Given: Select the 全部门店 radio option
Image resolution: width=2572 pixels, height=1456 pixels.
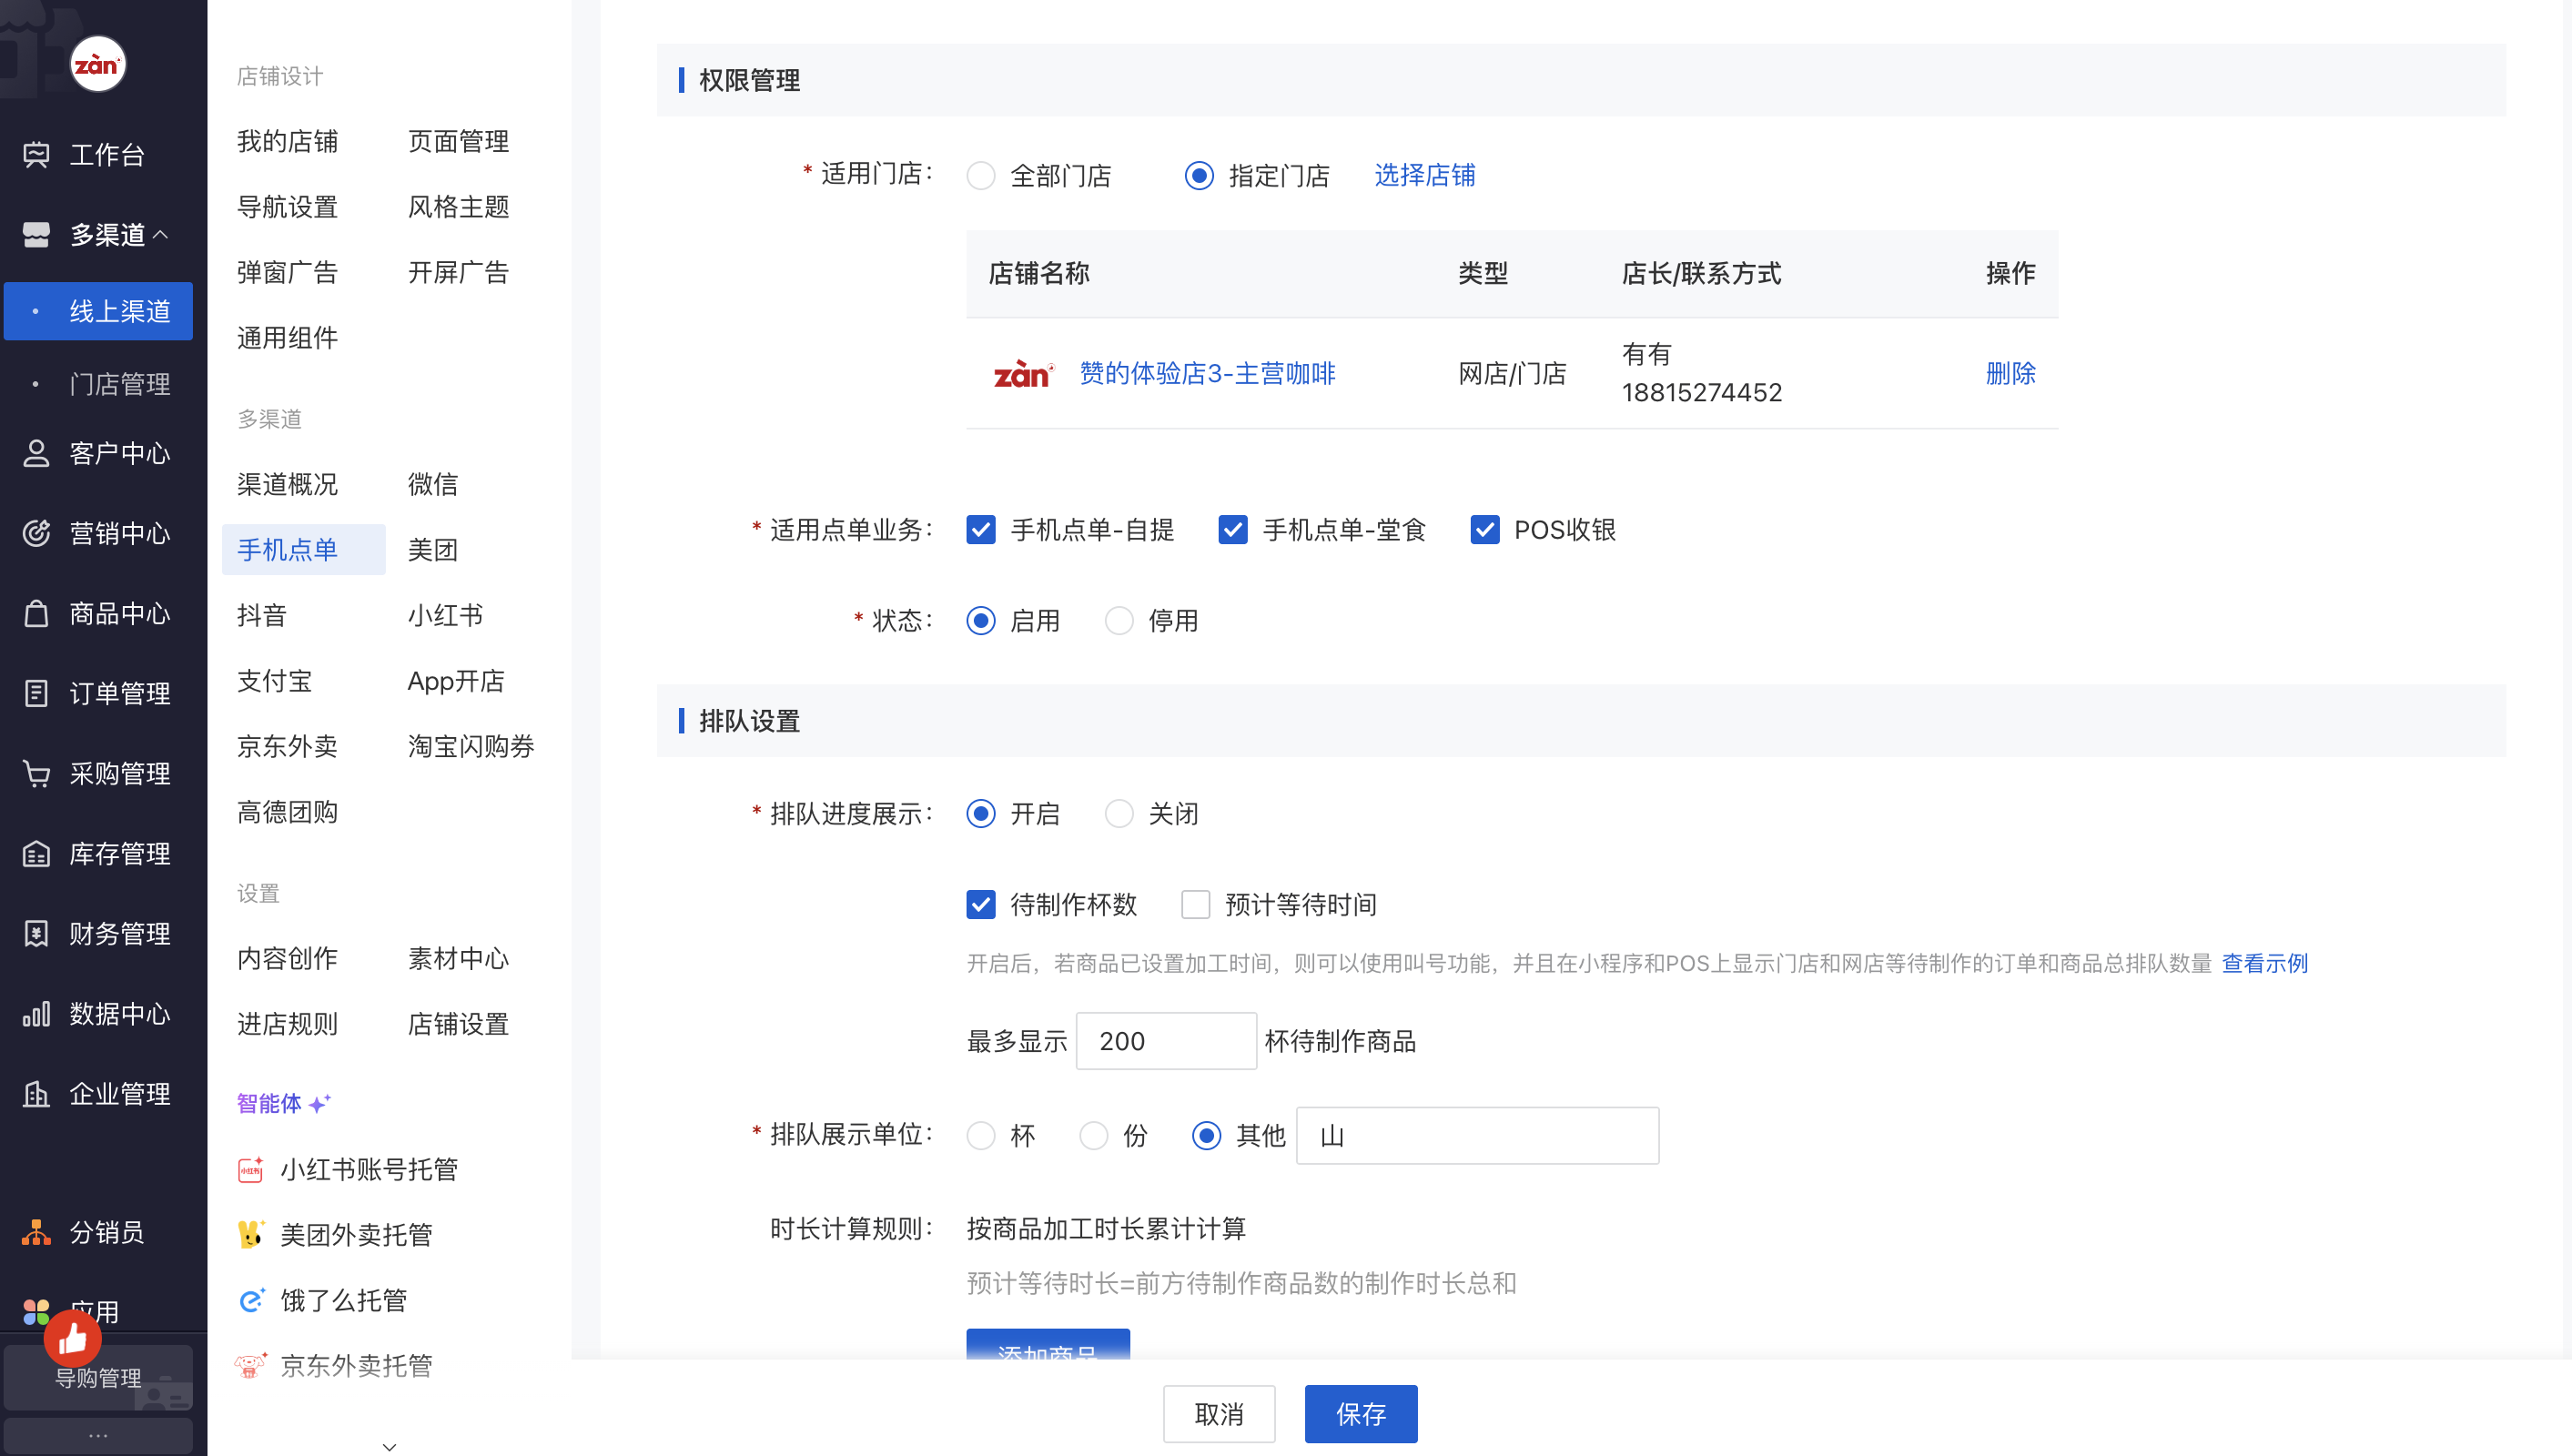Looking at the screenshot, I should 980,176.
